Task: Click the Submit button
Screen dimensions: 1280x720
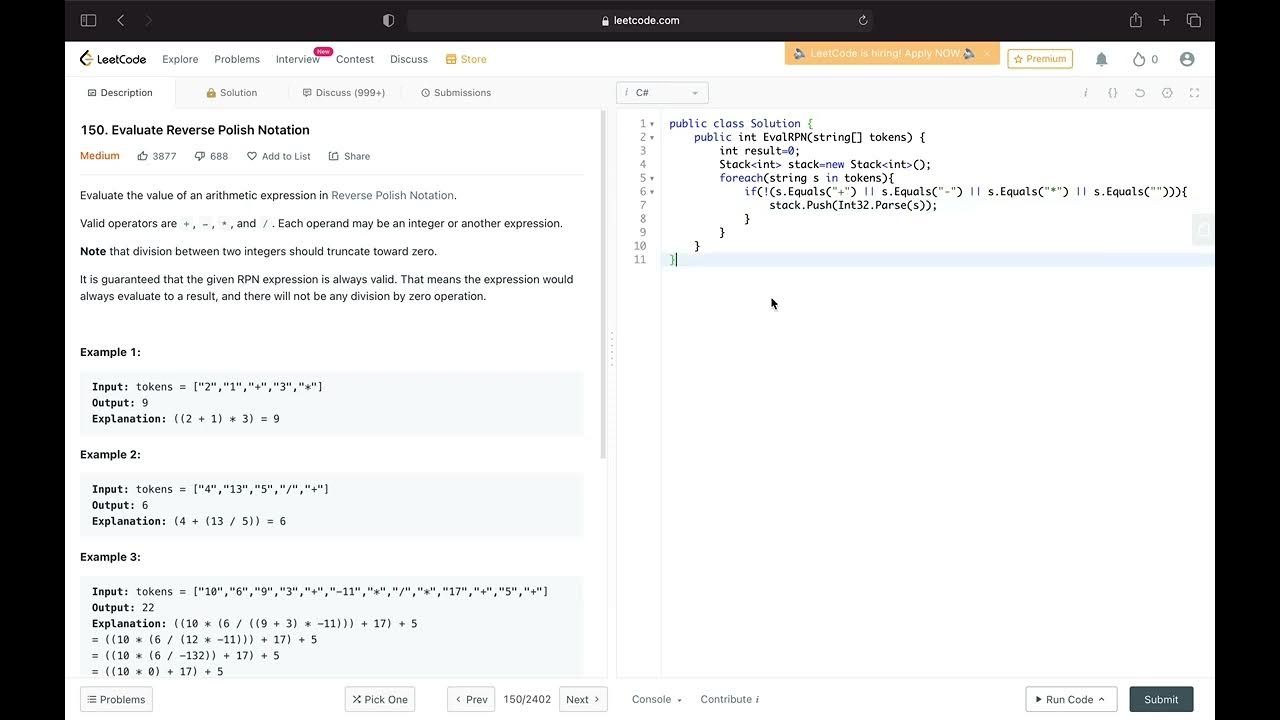Action: [1161, 699]
